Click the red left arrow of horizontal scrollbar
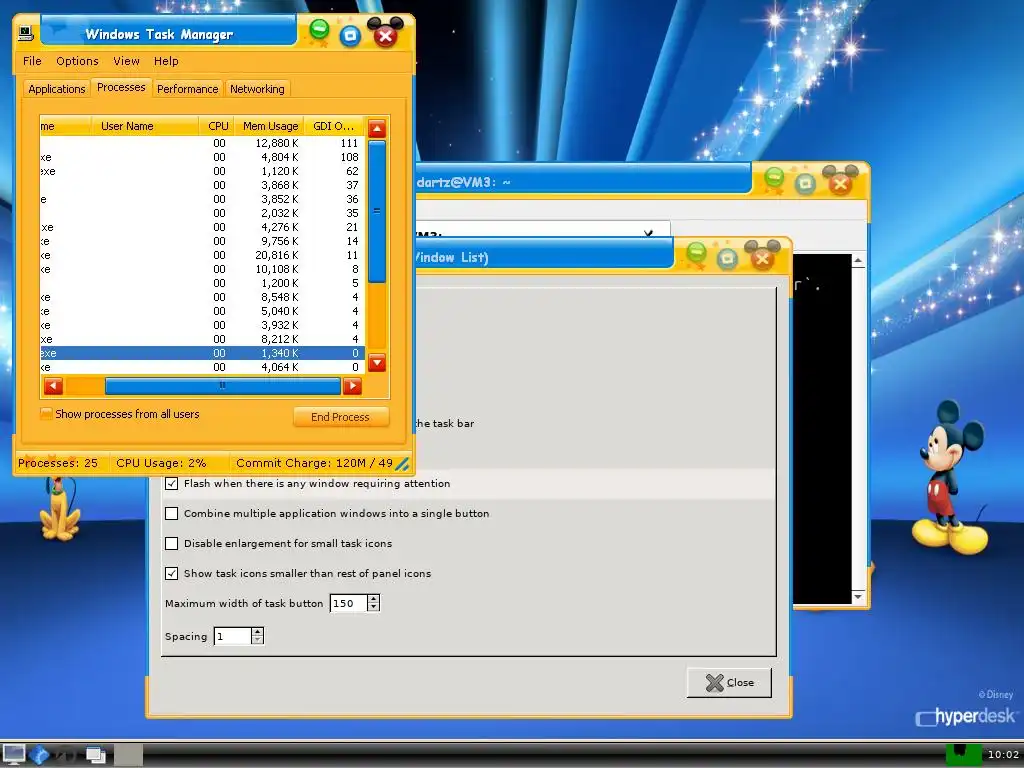The image size is (1024, 768). (x=54, y=386)
